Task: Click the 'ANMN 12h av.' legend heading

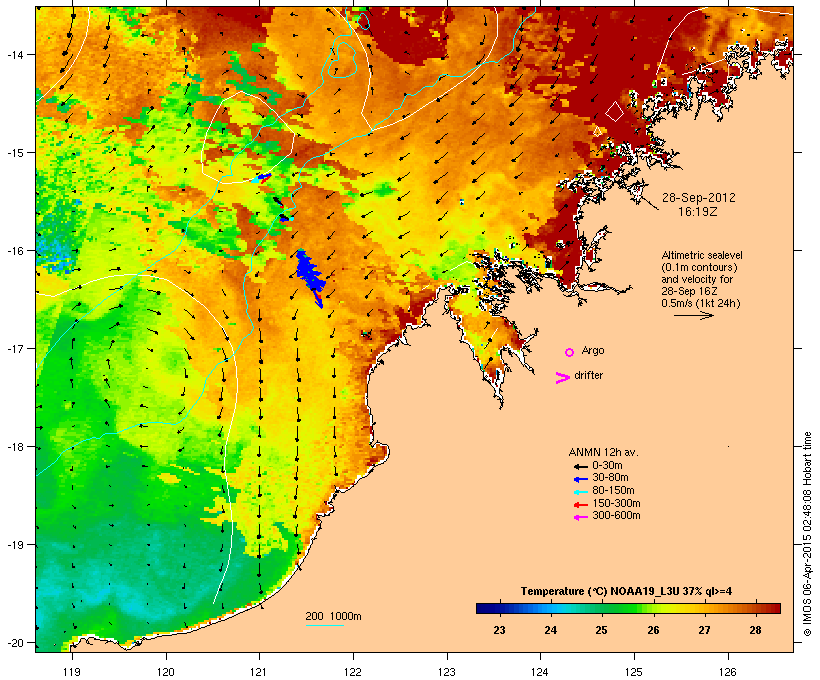Action: (x=603, y=452)
